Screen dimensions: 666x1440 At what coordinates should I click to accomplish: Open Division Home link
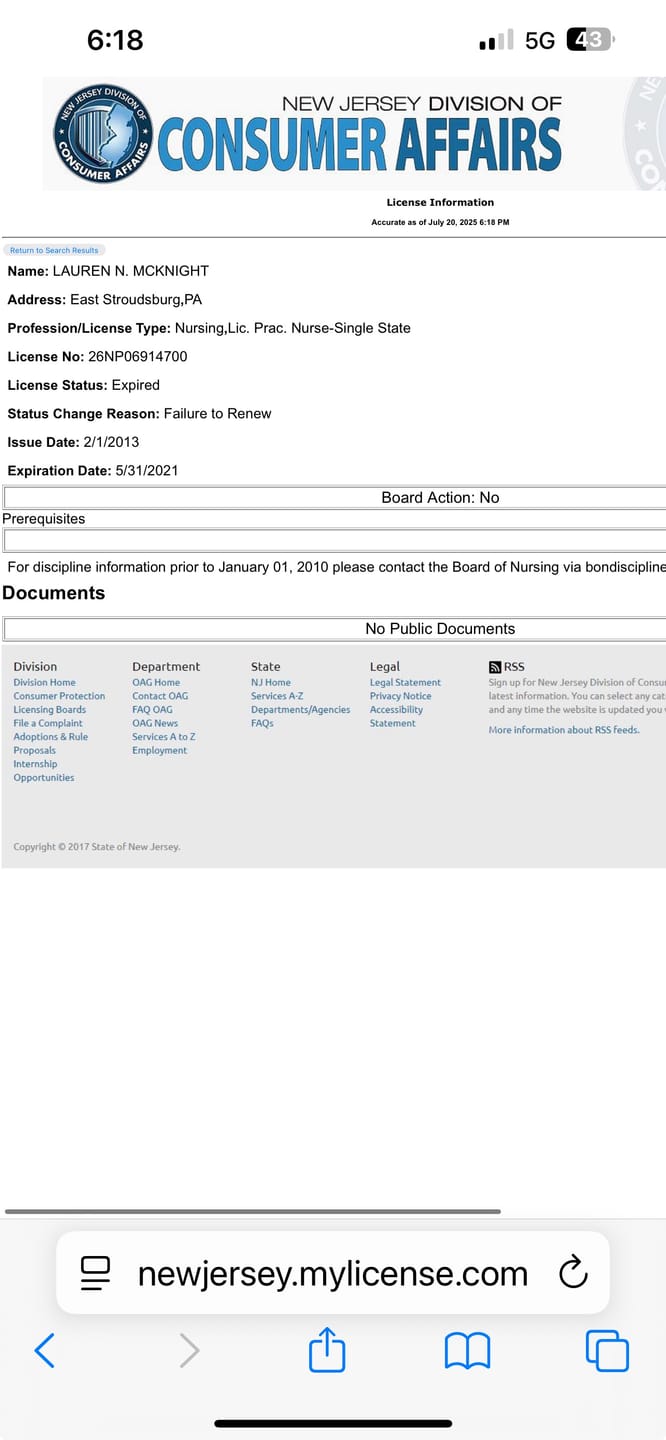point(44,682)
